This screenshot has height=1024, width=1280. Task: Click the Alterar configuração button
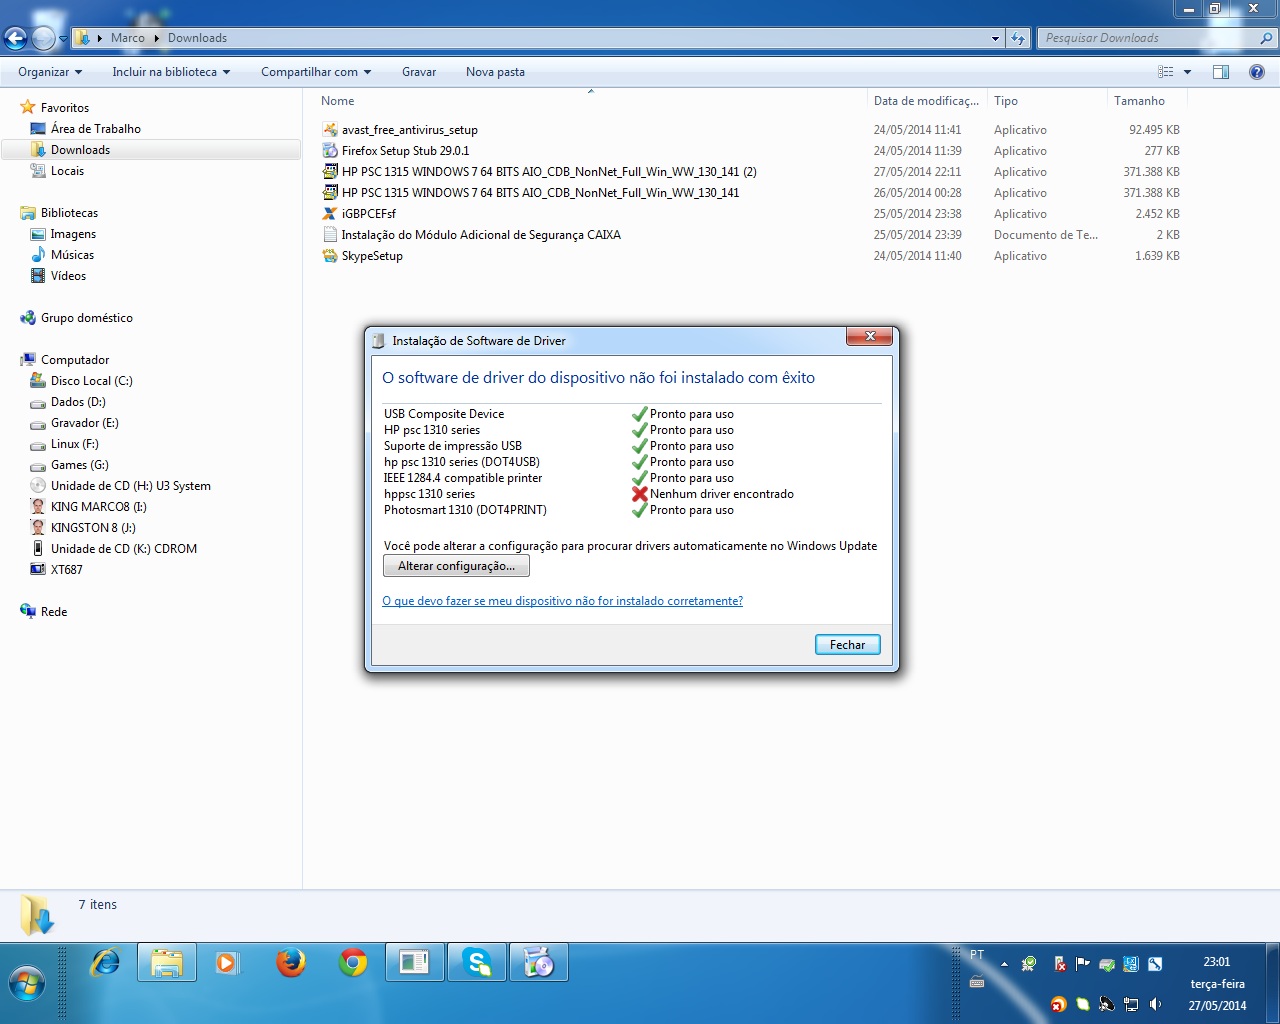coord(456,566)
